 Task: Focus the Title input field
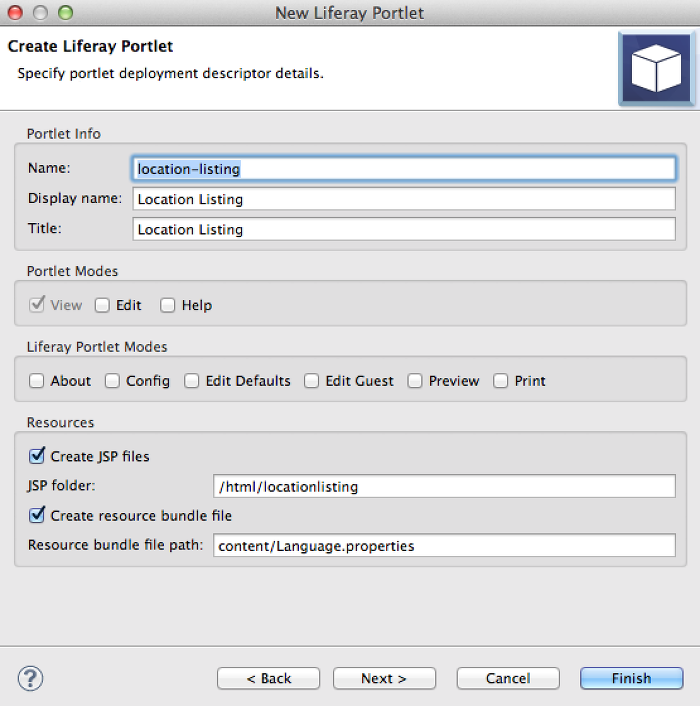click(x=404, y=229)
